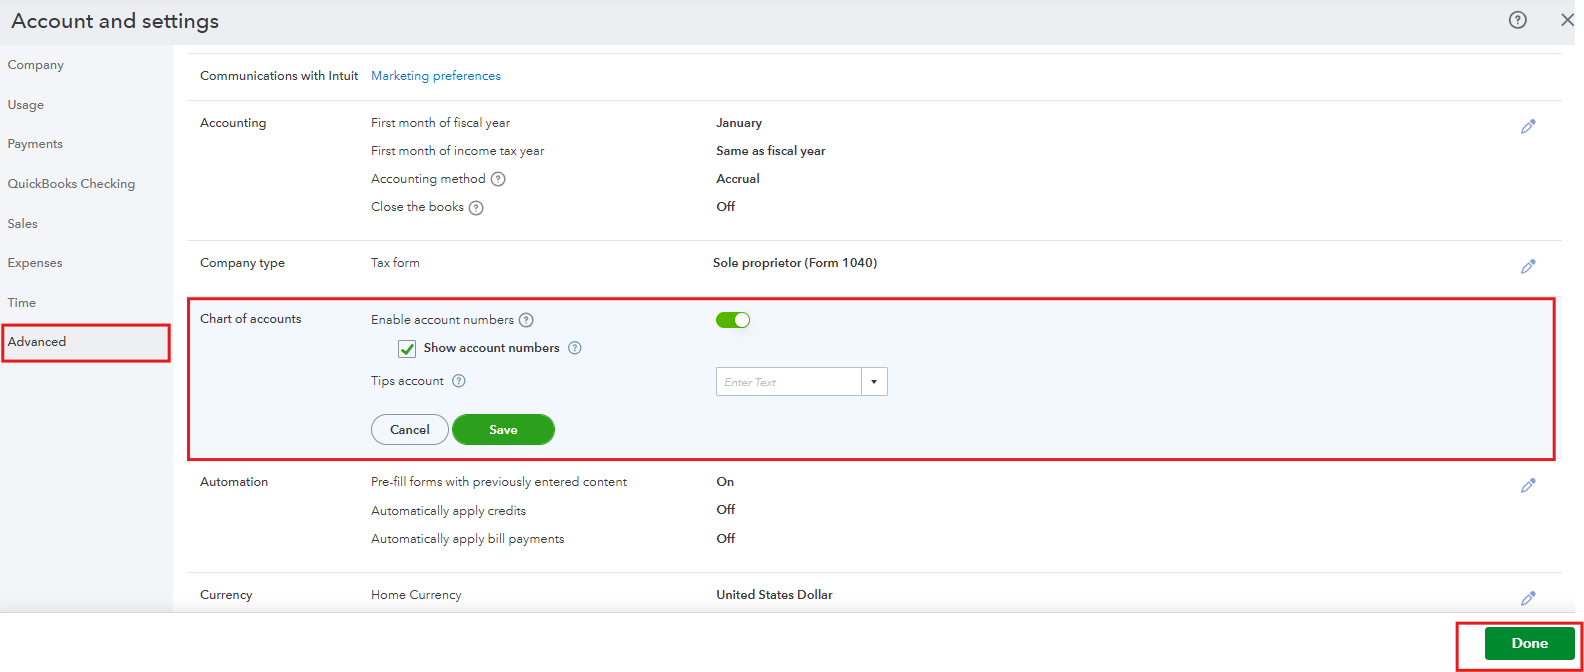This screenshot has height=672, width=1584.
Task: Toggle off Enable account numbers switch
Action: pos(733,320)
